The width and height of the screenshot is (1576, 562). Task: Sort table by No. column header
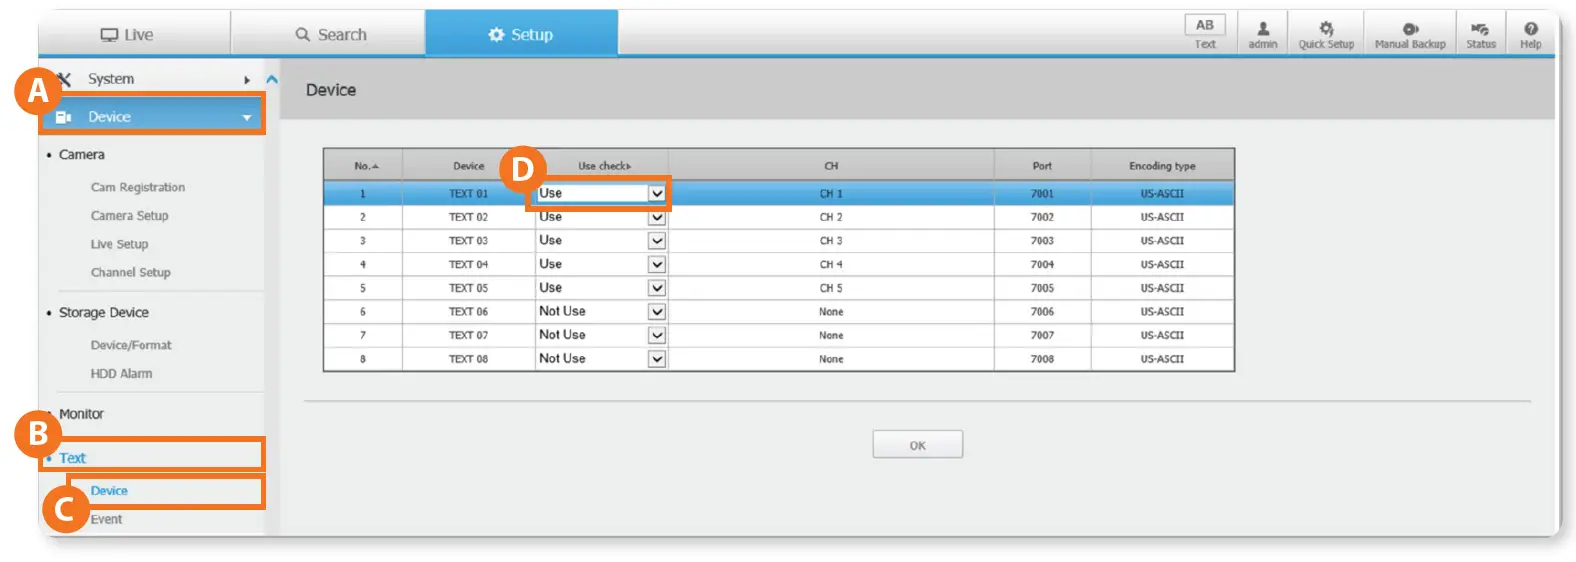coord(364,166)
